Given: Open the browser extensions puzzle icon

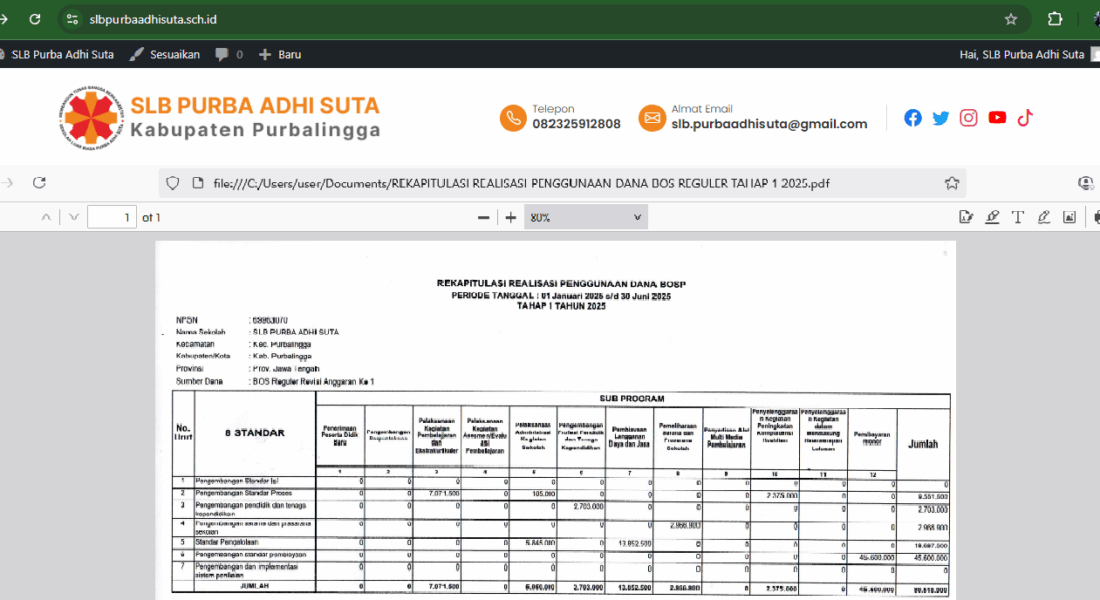Looking at the screenshot, I should [1054, 19].
